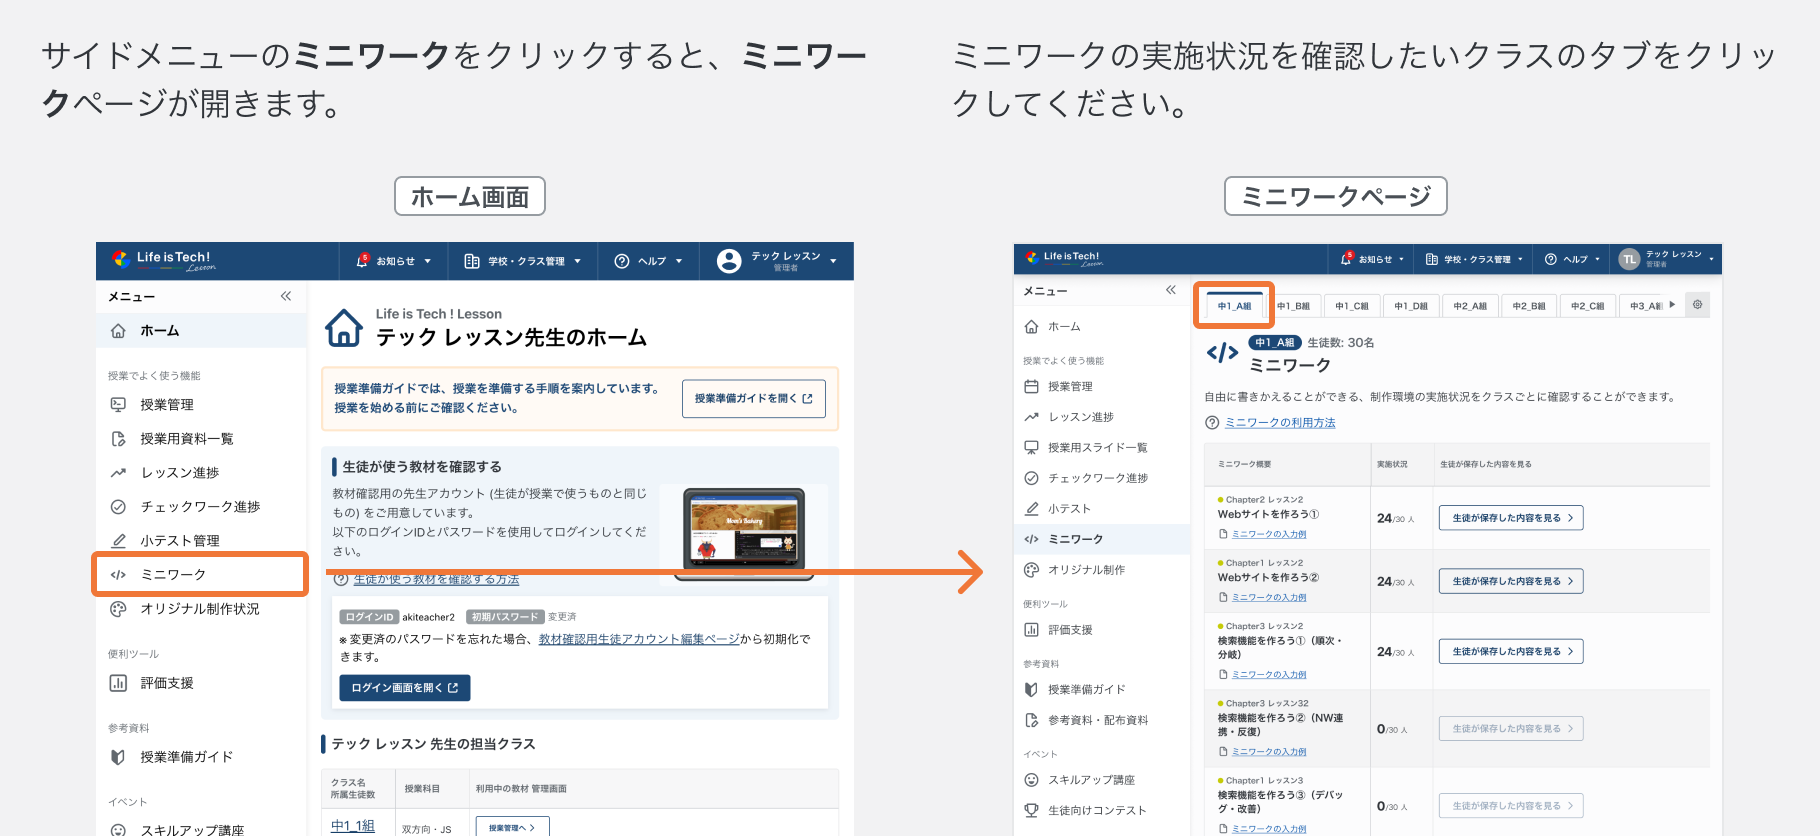
Task: Collapse the メニュー sidebar on the Miniwork page
Action: tap(1171, 290)
